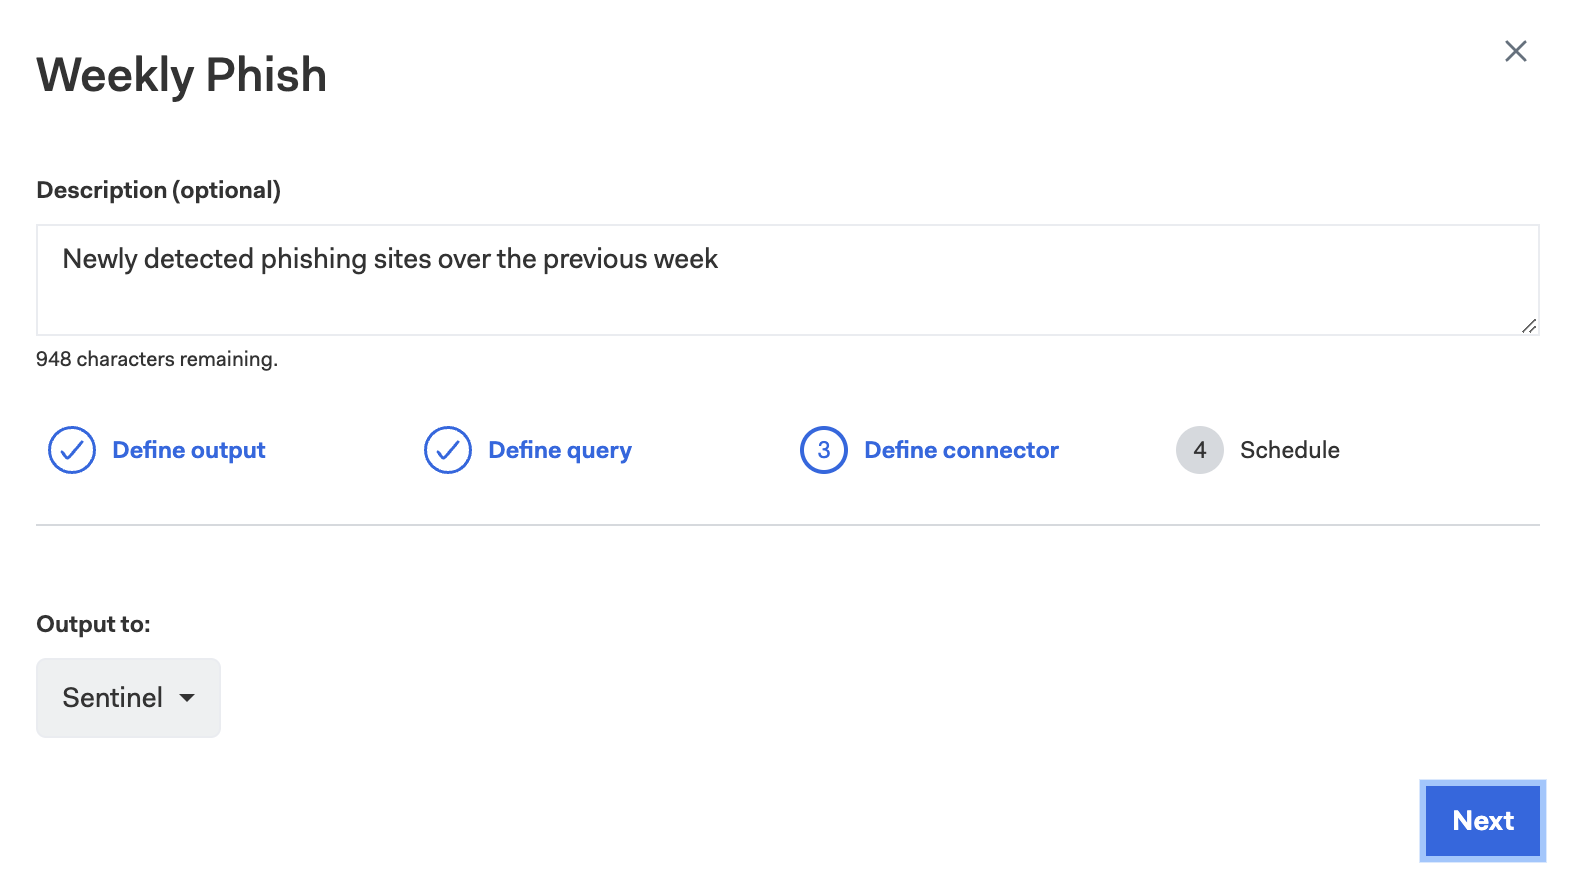Click the Output to label
This screenshot has width=1574, height=870.
tap(93, 624)
